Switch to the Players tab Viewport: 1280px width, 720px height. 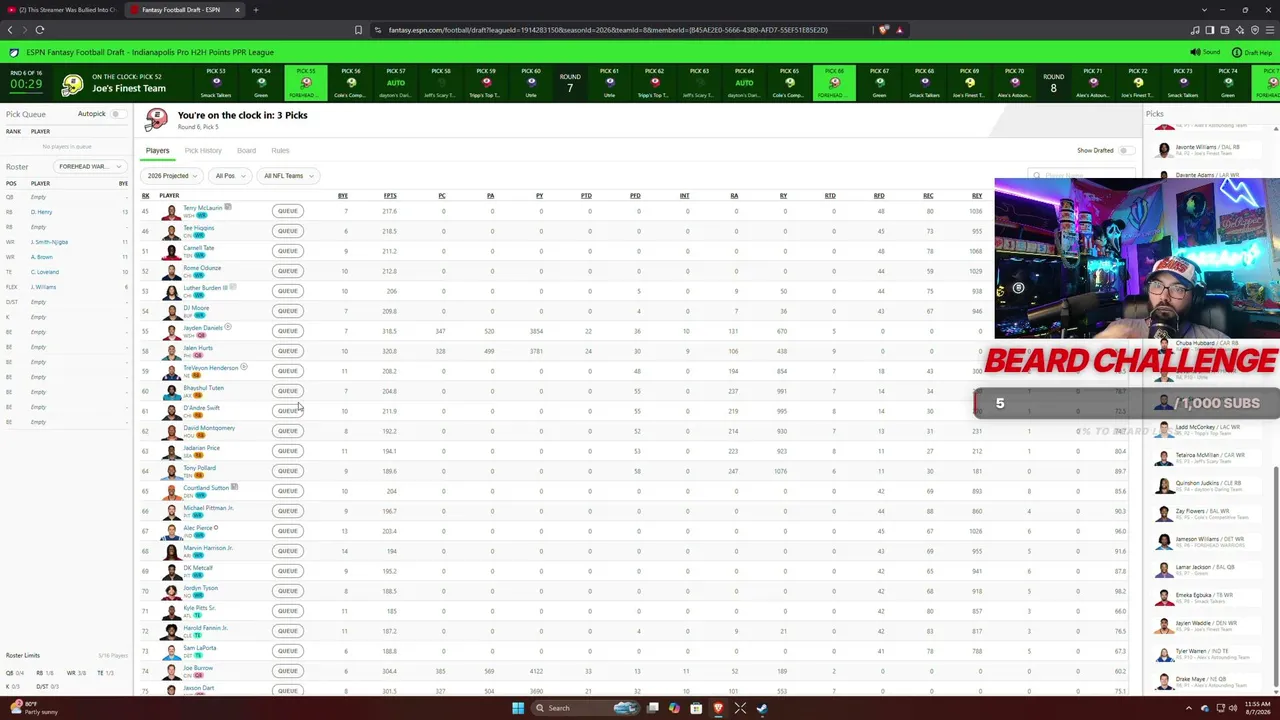pyautogui.click(x=157, y=151)
